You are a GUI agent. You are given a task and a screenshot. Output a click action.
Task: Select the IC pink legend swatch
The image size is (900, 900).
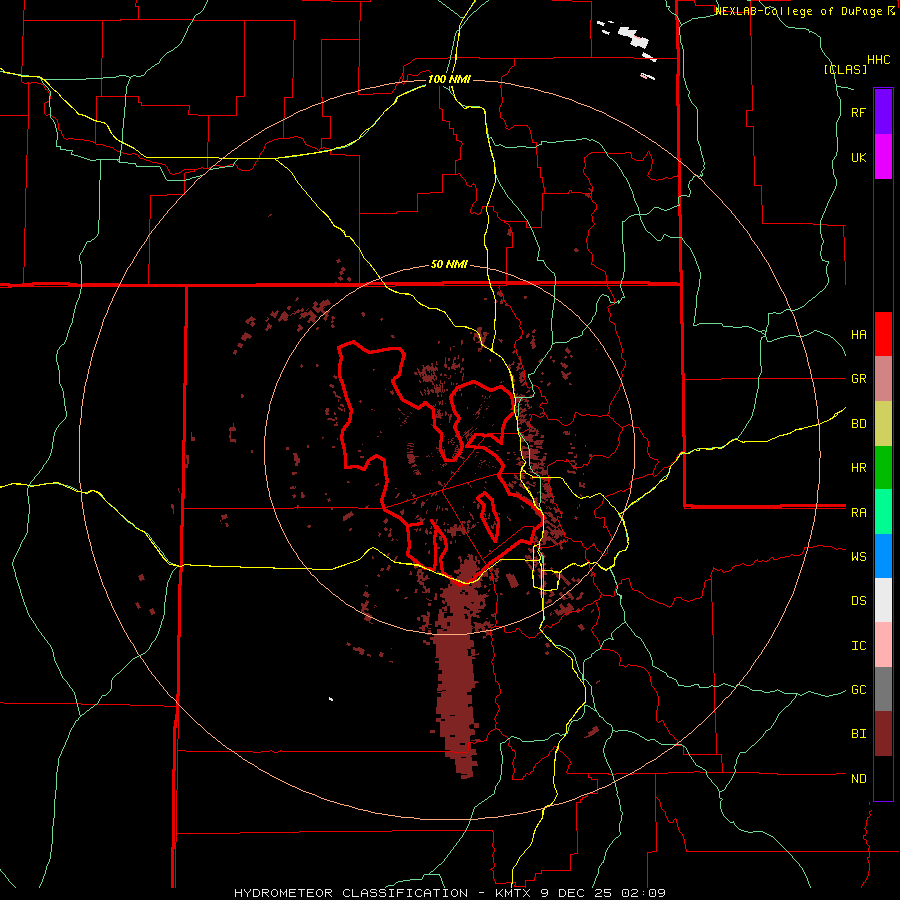click(883, 645)
